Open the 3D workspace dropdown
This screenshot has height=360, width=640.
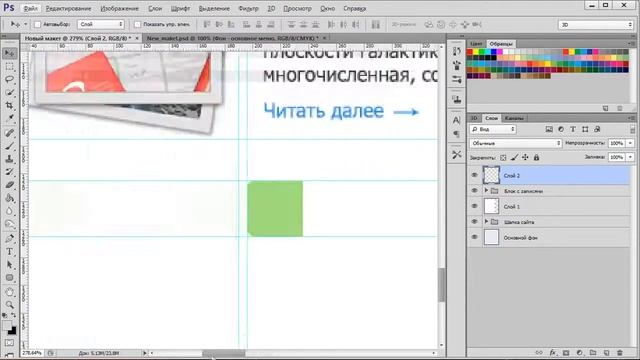tap(596, 25)
